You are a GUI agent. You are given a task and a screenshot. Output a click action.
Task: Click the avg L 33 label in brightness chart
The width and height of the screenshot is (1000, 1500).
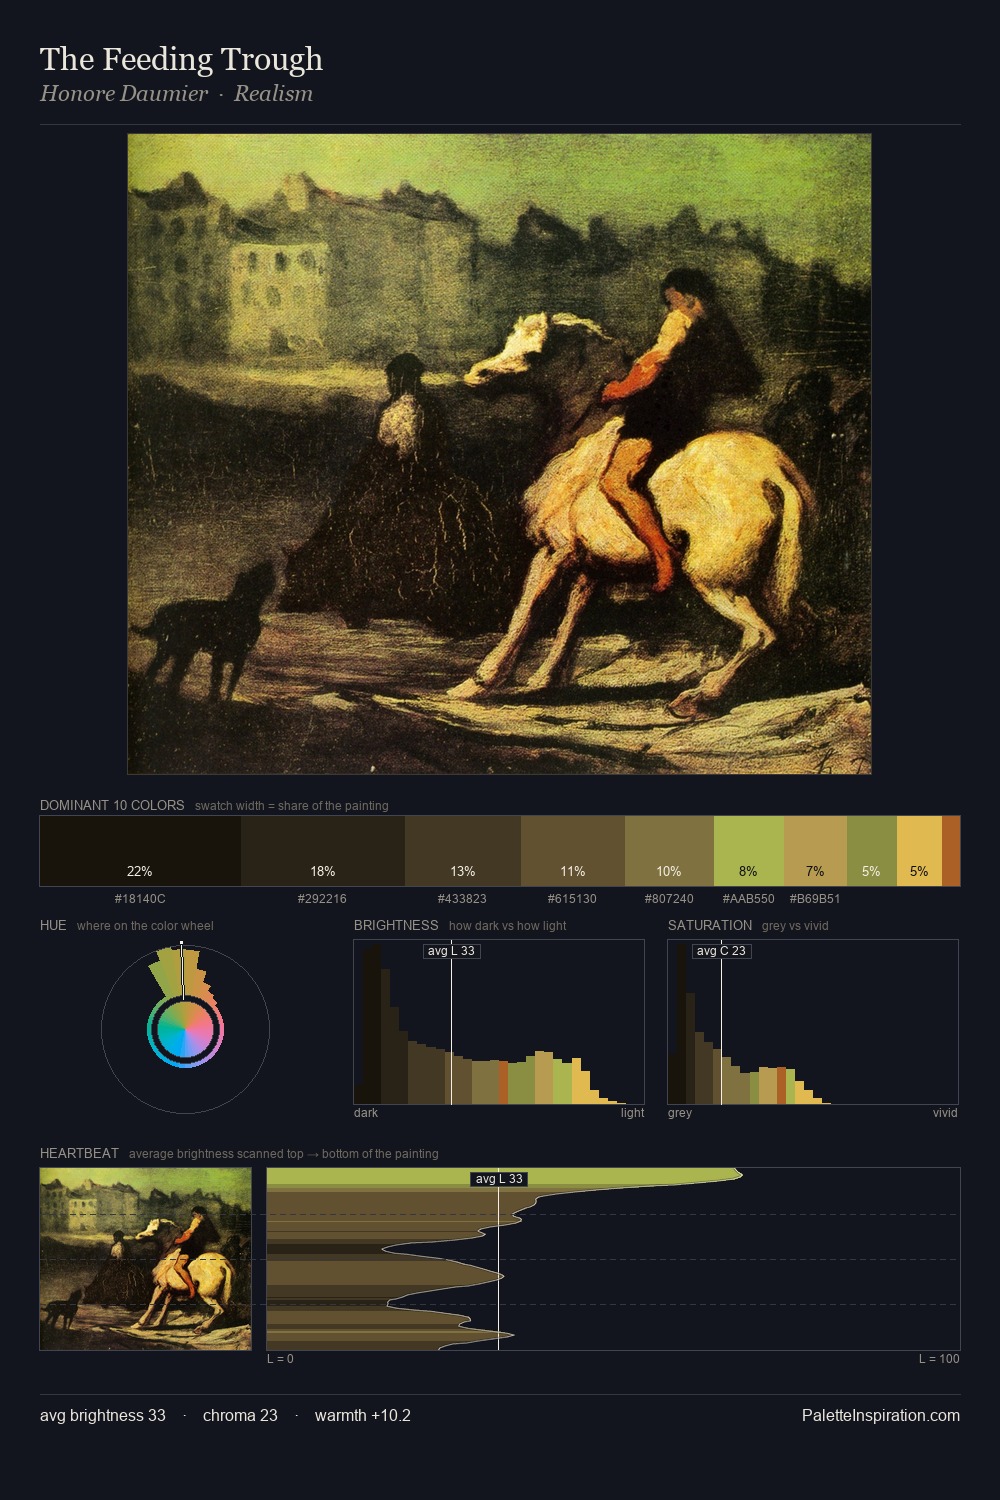pyautogui.click(x=451, y=951)
